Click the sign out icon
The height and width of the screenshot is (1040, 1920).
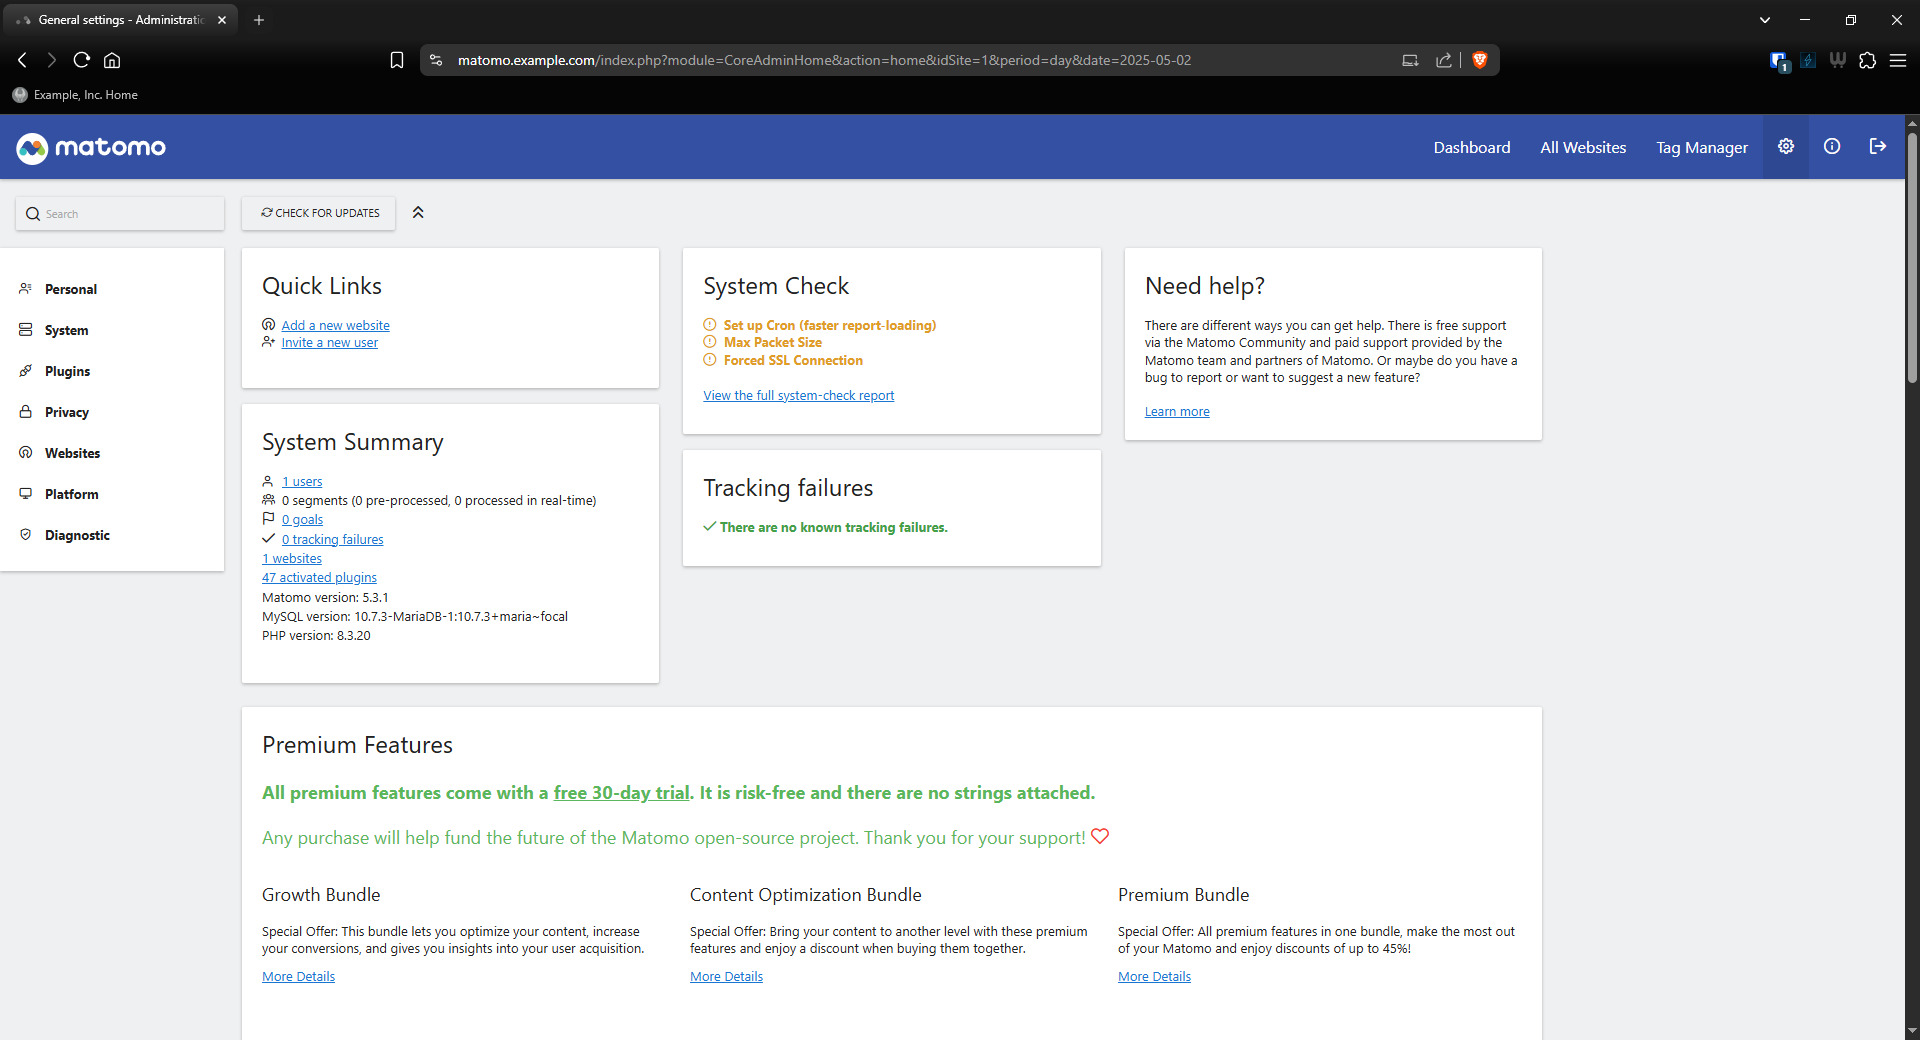coord(1877,147)
